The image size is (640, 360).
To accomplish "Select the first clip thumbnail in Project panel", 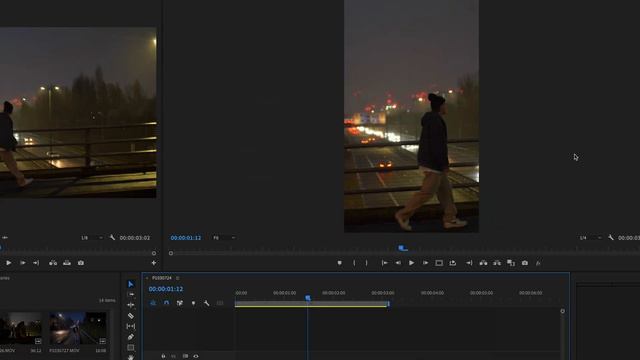I will tap(21, 329).
